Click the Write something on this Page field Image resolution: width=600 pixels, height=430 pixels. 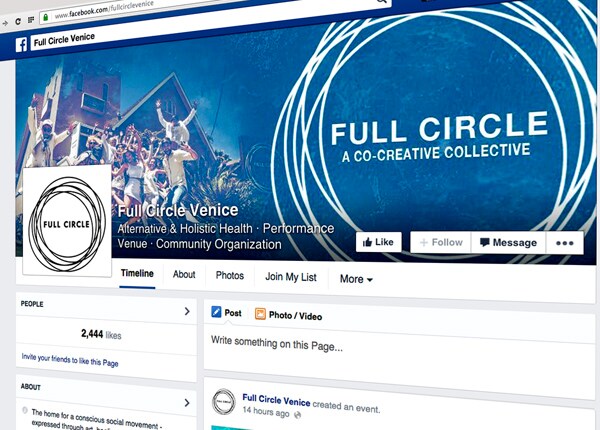tap(399, 352)
